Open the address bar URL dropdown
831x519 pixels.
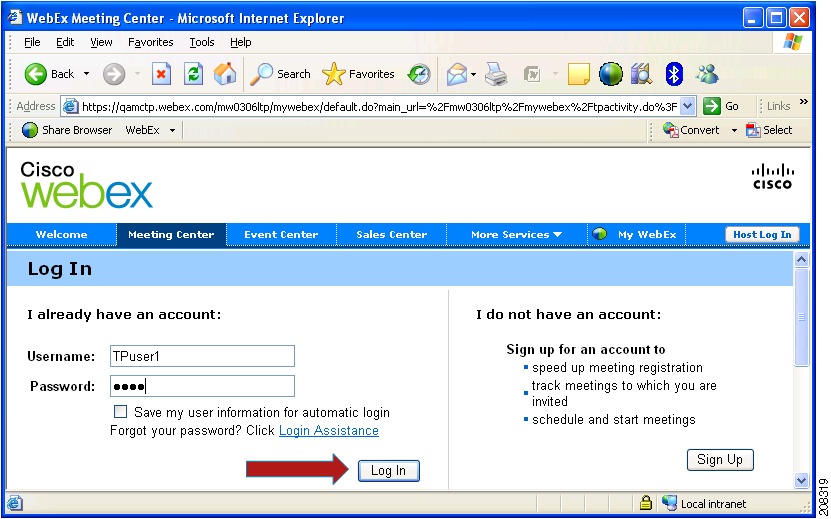687,107
